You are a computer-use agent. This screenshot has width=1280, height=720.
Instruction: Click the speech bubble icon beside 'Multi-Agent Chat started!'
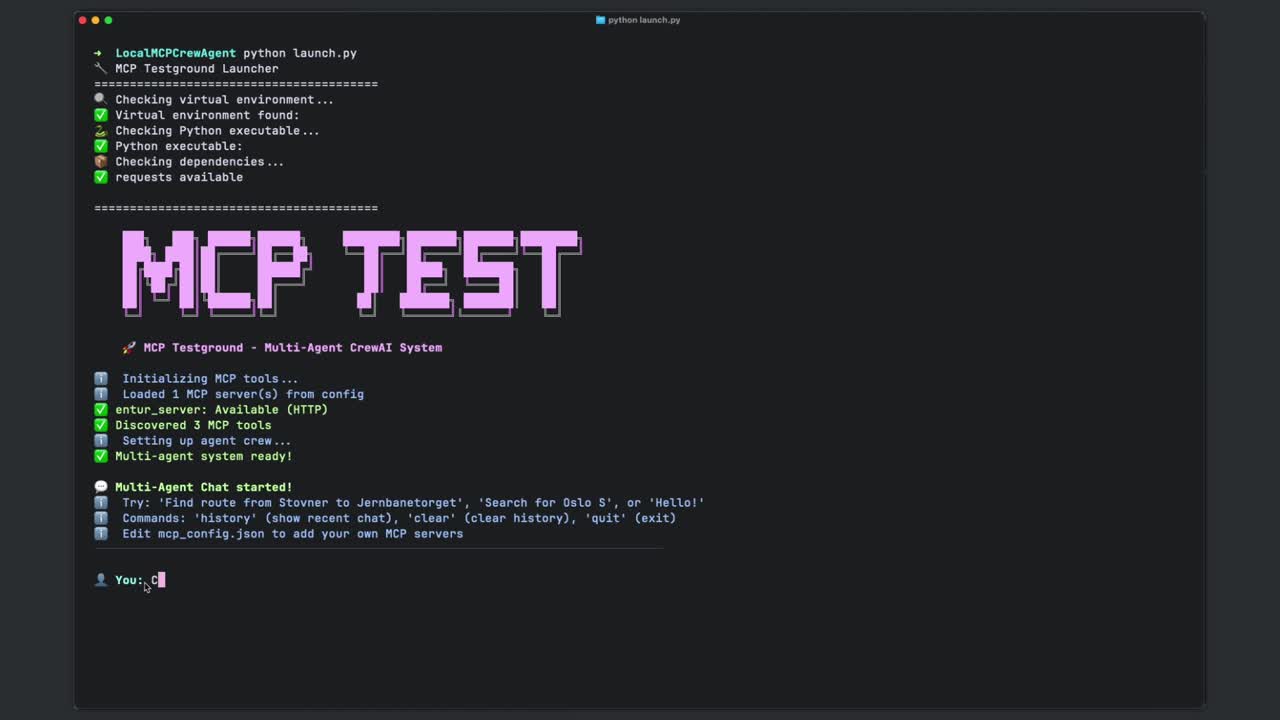pyautogui.click(x=100, y=488)
